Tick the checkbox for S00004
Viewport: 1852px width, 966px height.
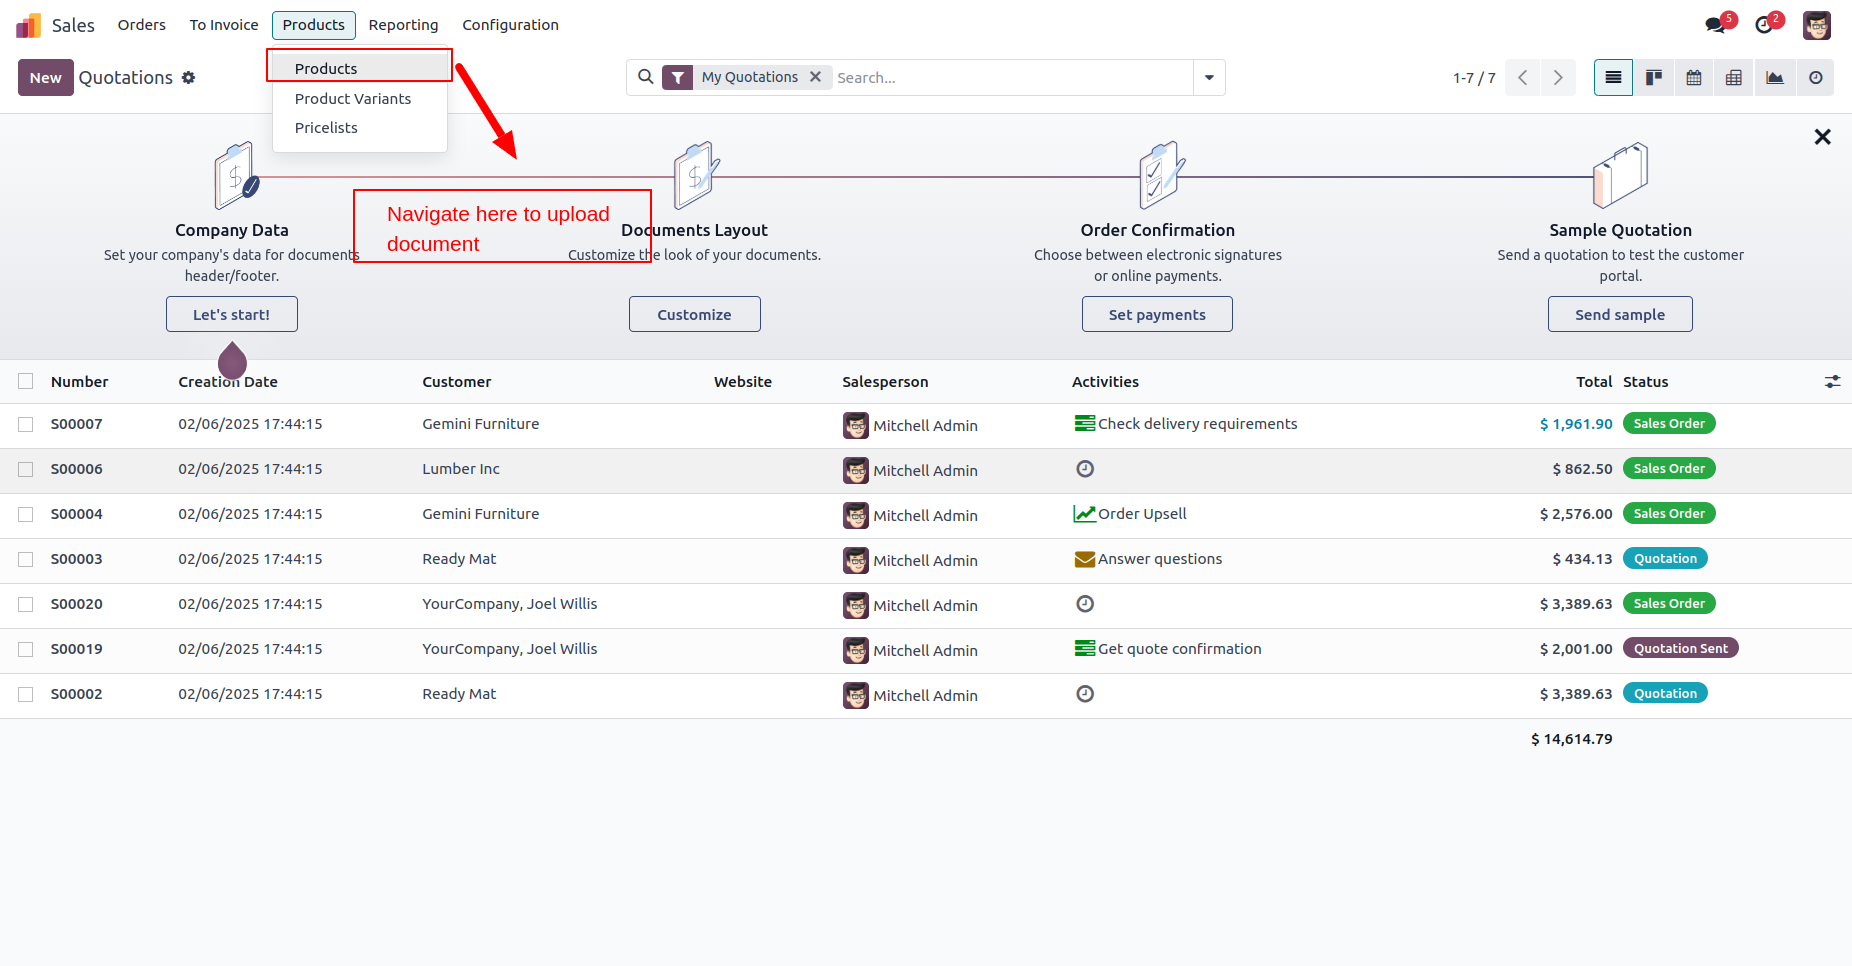pos(26,514)
